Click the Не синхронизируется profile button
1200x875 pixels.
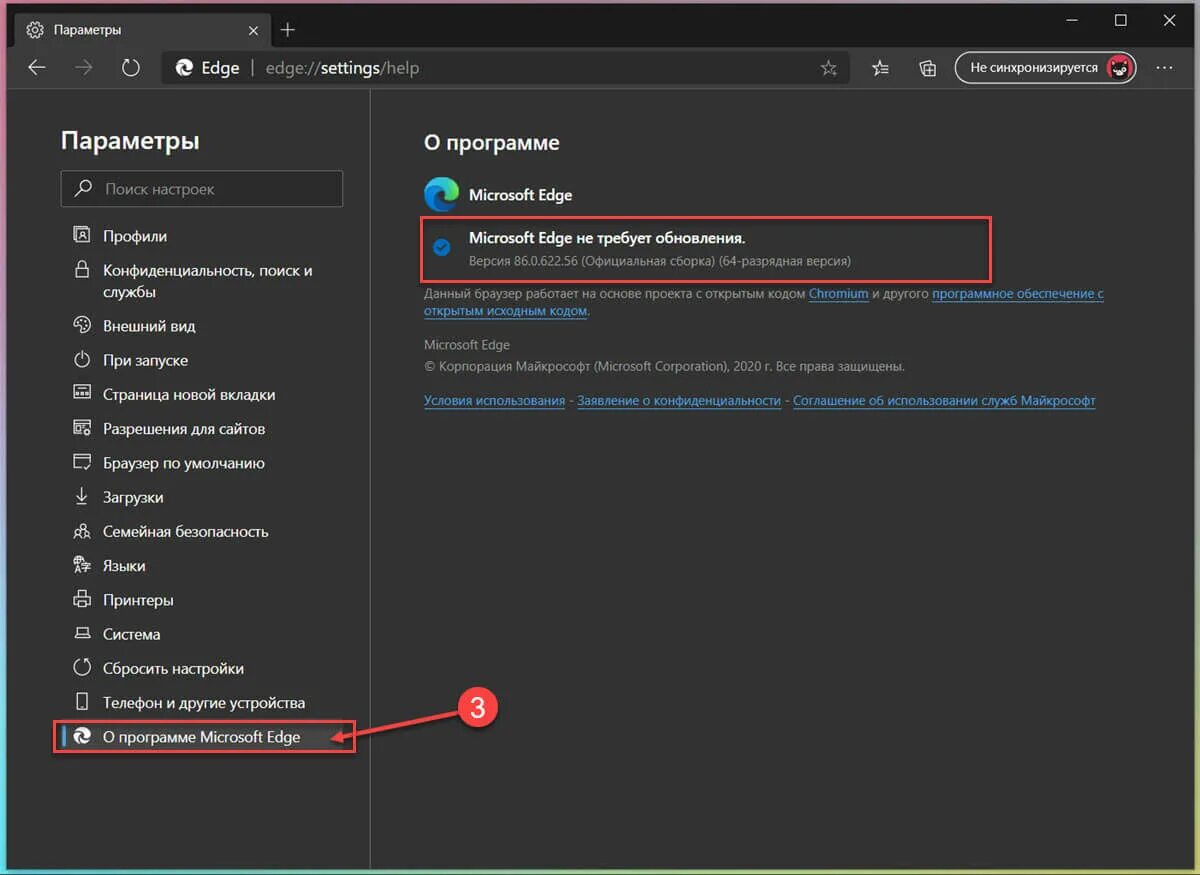pyautogui.click(x=1045, y=68)
